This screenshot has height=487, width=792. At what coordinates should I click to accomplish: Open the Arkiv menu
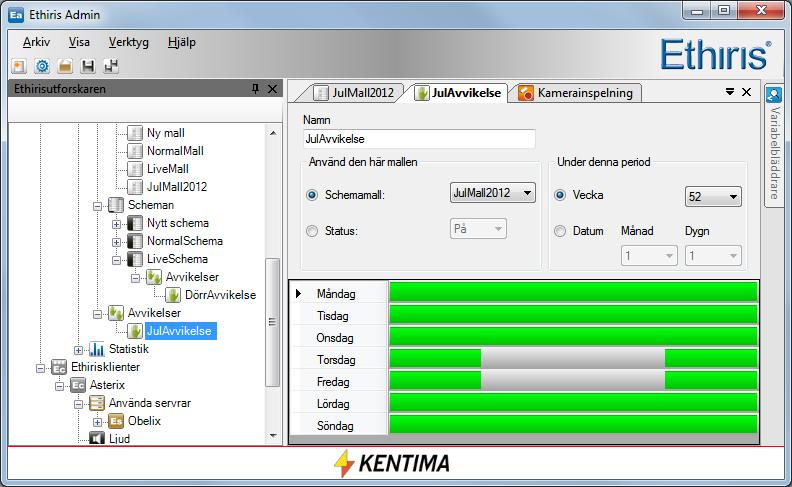(x=36, y=42)
